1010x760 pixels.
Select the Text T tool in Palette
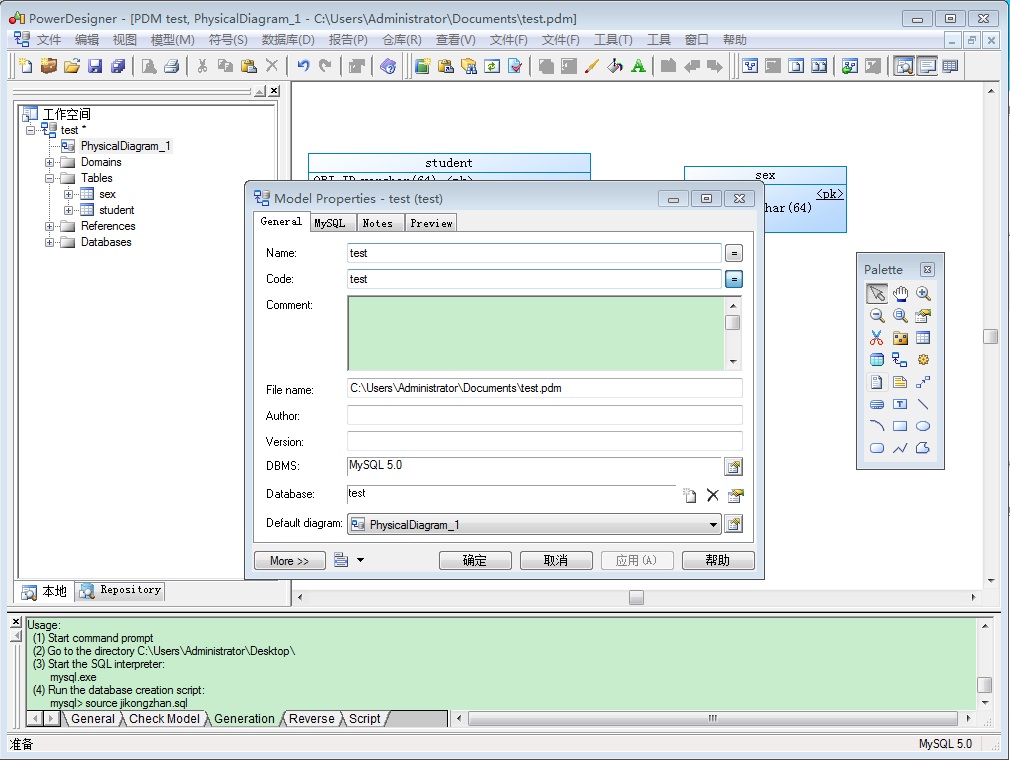coord(900,404)
